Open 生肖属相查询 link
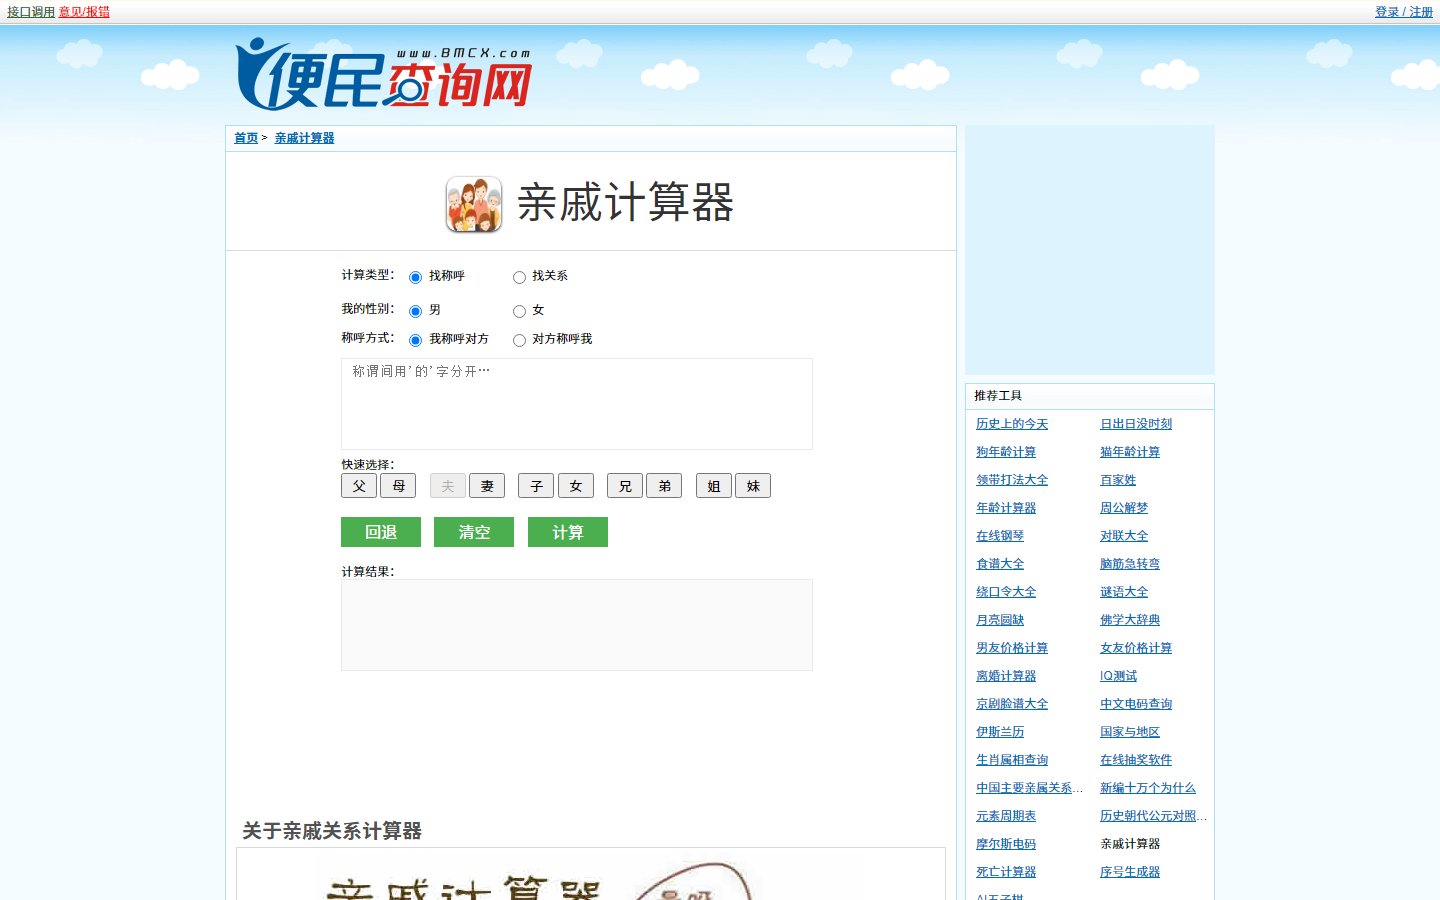This screenshot has width=1440, height=900. click(1012, 760)
